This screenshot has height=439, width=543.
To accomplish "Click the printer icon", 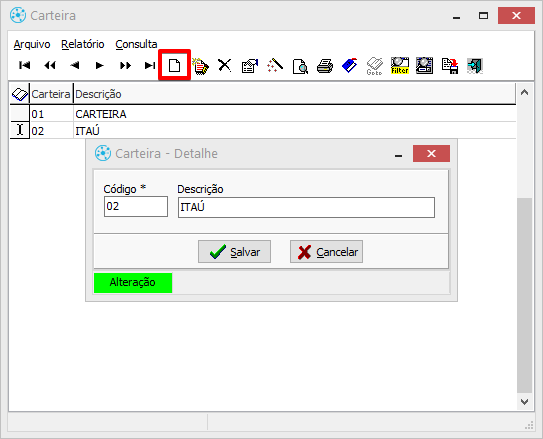I will tap(325, 66).
